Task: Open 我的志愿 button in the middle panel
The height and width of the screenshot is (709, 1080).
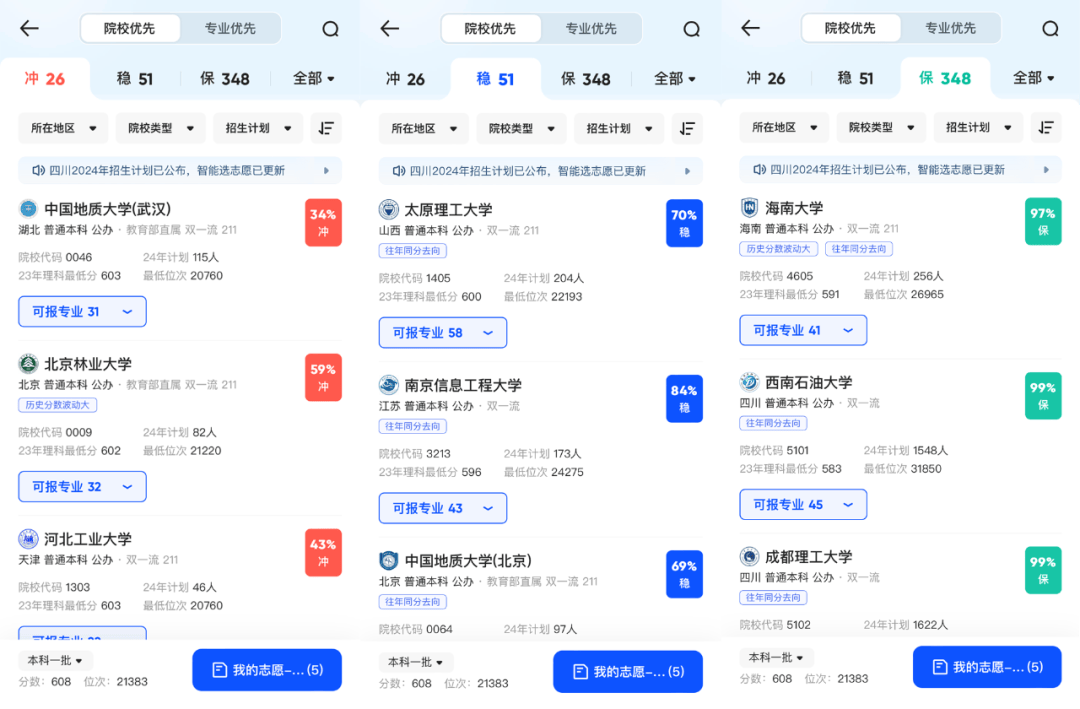Action: click(x=628, y=672)
